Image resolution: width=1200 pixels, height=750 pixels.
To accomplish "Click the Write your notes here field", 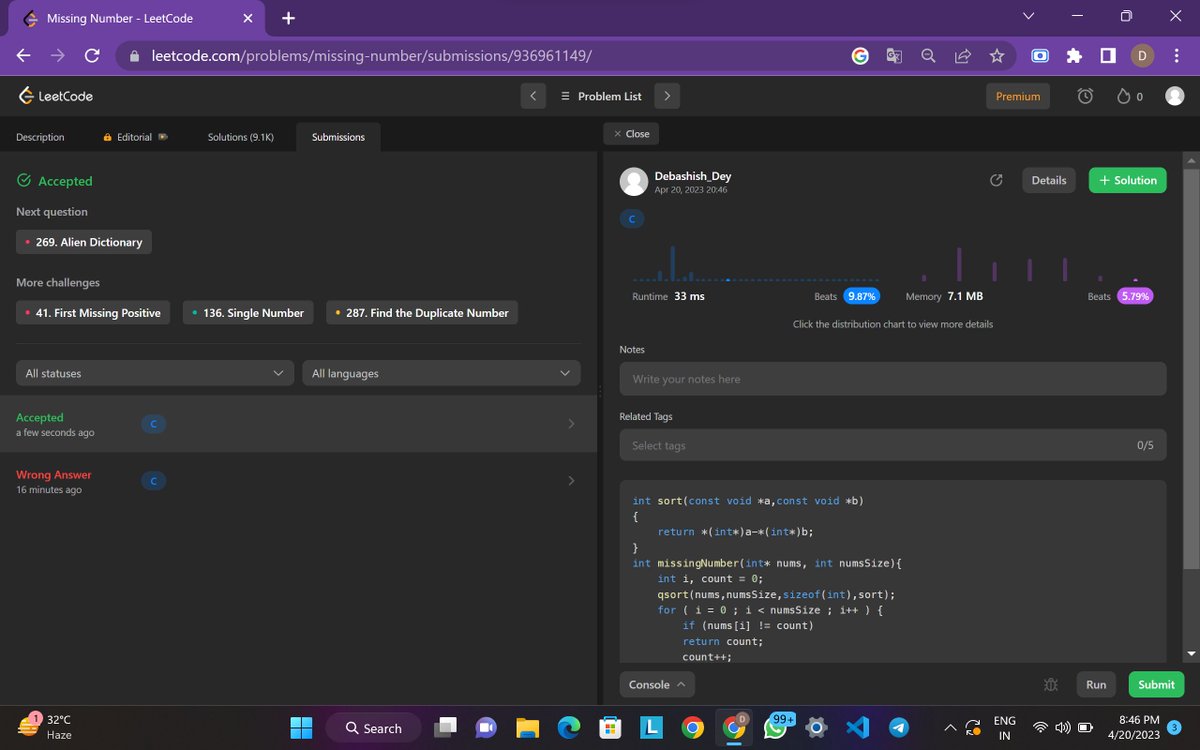I will pos(893,379).
